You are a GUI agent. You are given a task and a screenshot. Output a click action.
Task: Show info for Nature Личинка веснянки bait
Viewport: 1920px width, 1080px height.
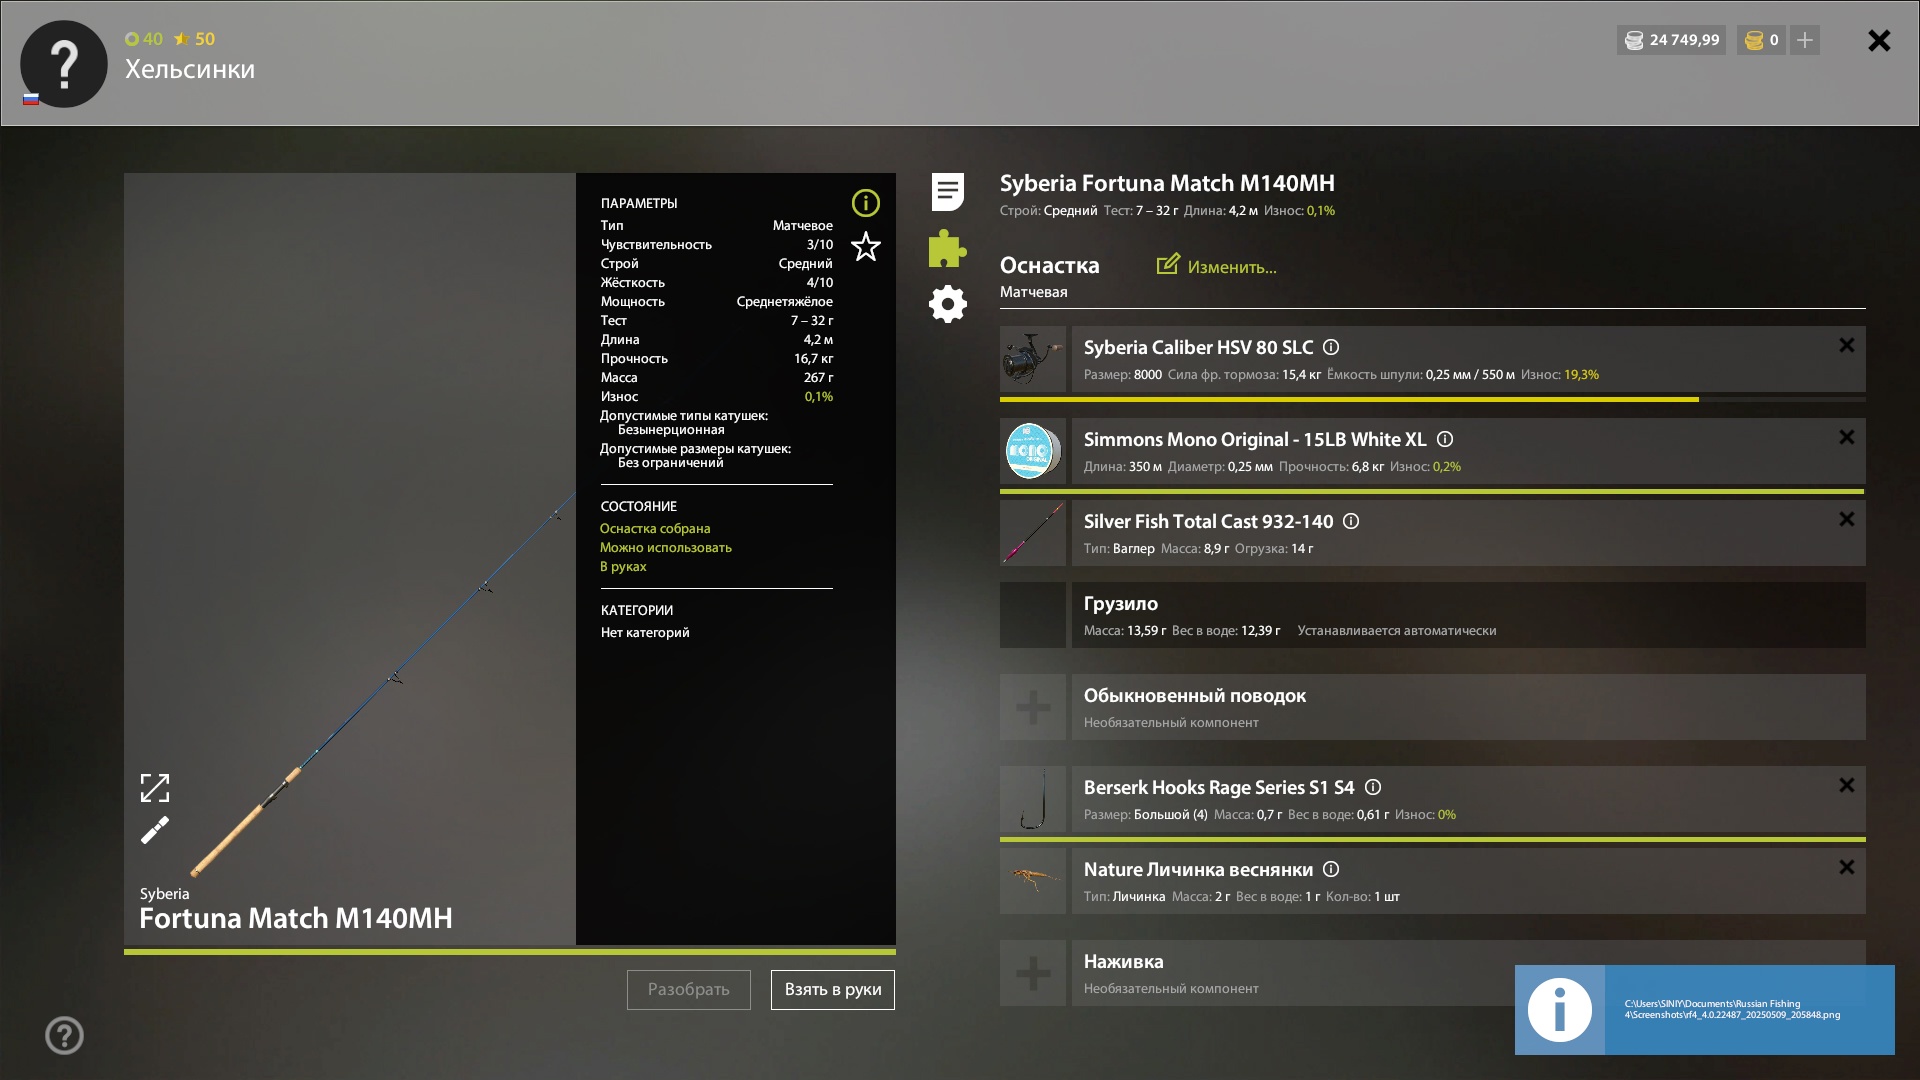pos(1331,869)
